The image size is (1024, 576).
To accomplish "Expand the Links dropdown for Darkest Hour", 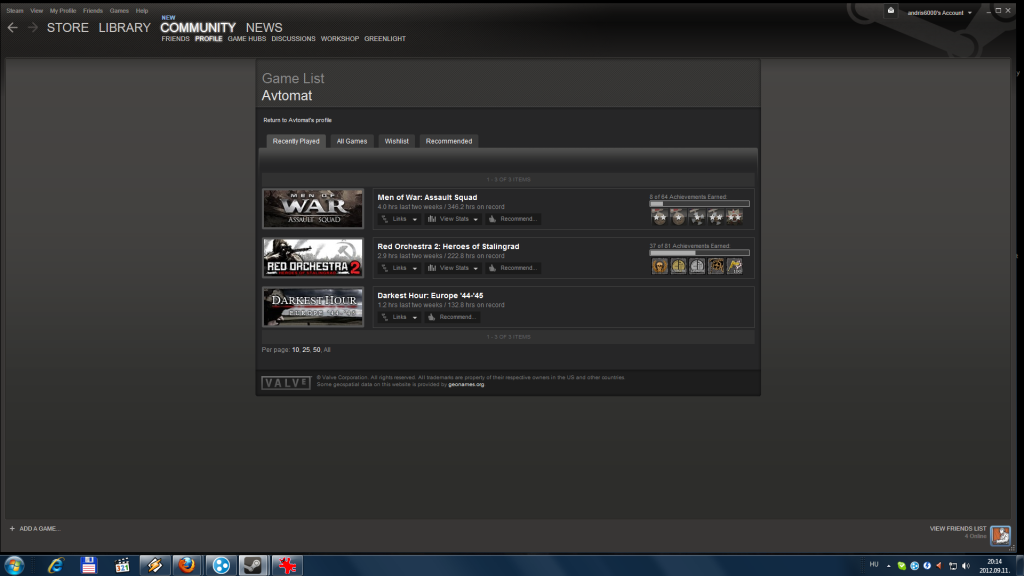I will coord(400,317).
